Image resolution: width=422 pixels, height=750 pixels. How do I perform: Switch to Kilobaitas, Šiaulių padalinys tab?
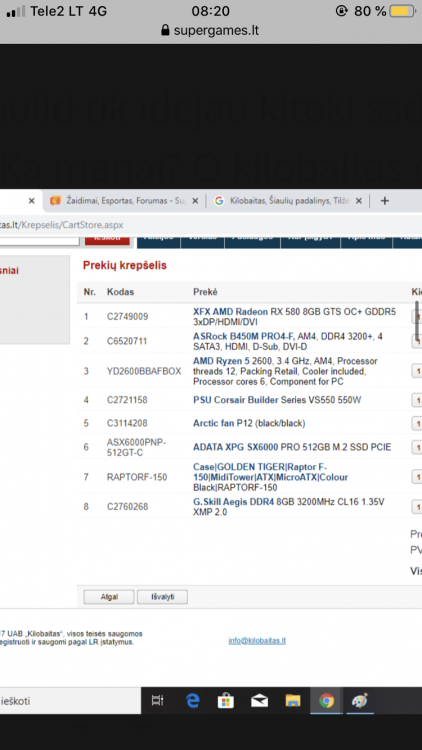[x=290, y=201]
